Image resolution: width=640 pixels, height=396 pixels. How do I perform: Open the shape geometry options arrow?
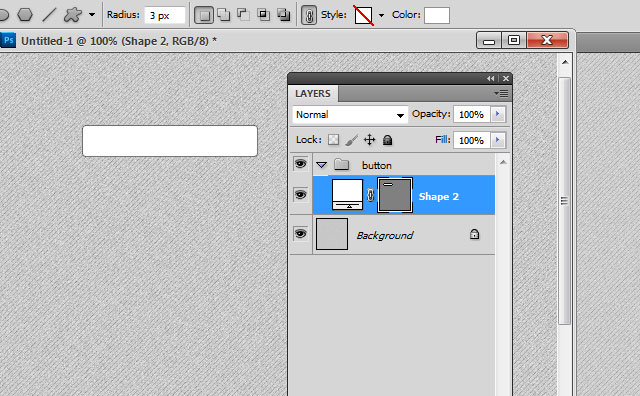click(x=92, y=15)
